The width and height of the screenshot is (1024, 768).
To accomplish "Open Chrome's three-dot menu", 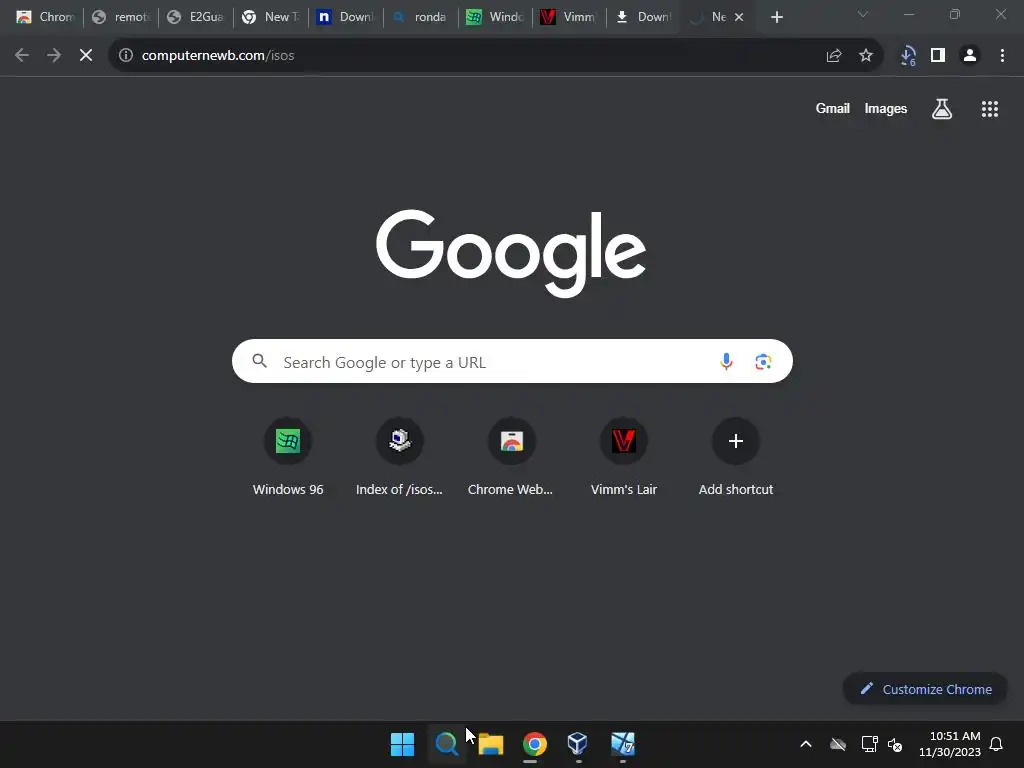I will [x=1002, y=56].
